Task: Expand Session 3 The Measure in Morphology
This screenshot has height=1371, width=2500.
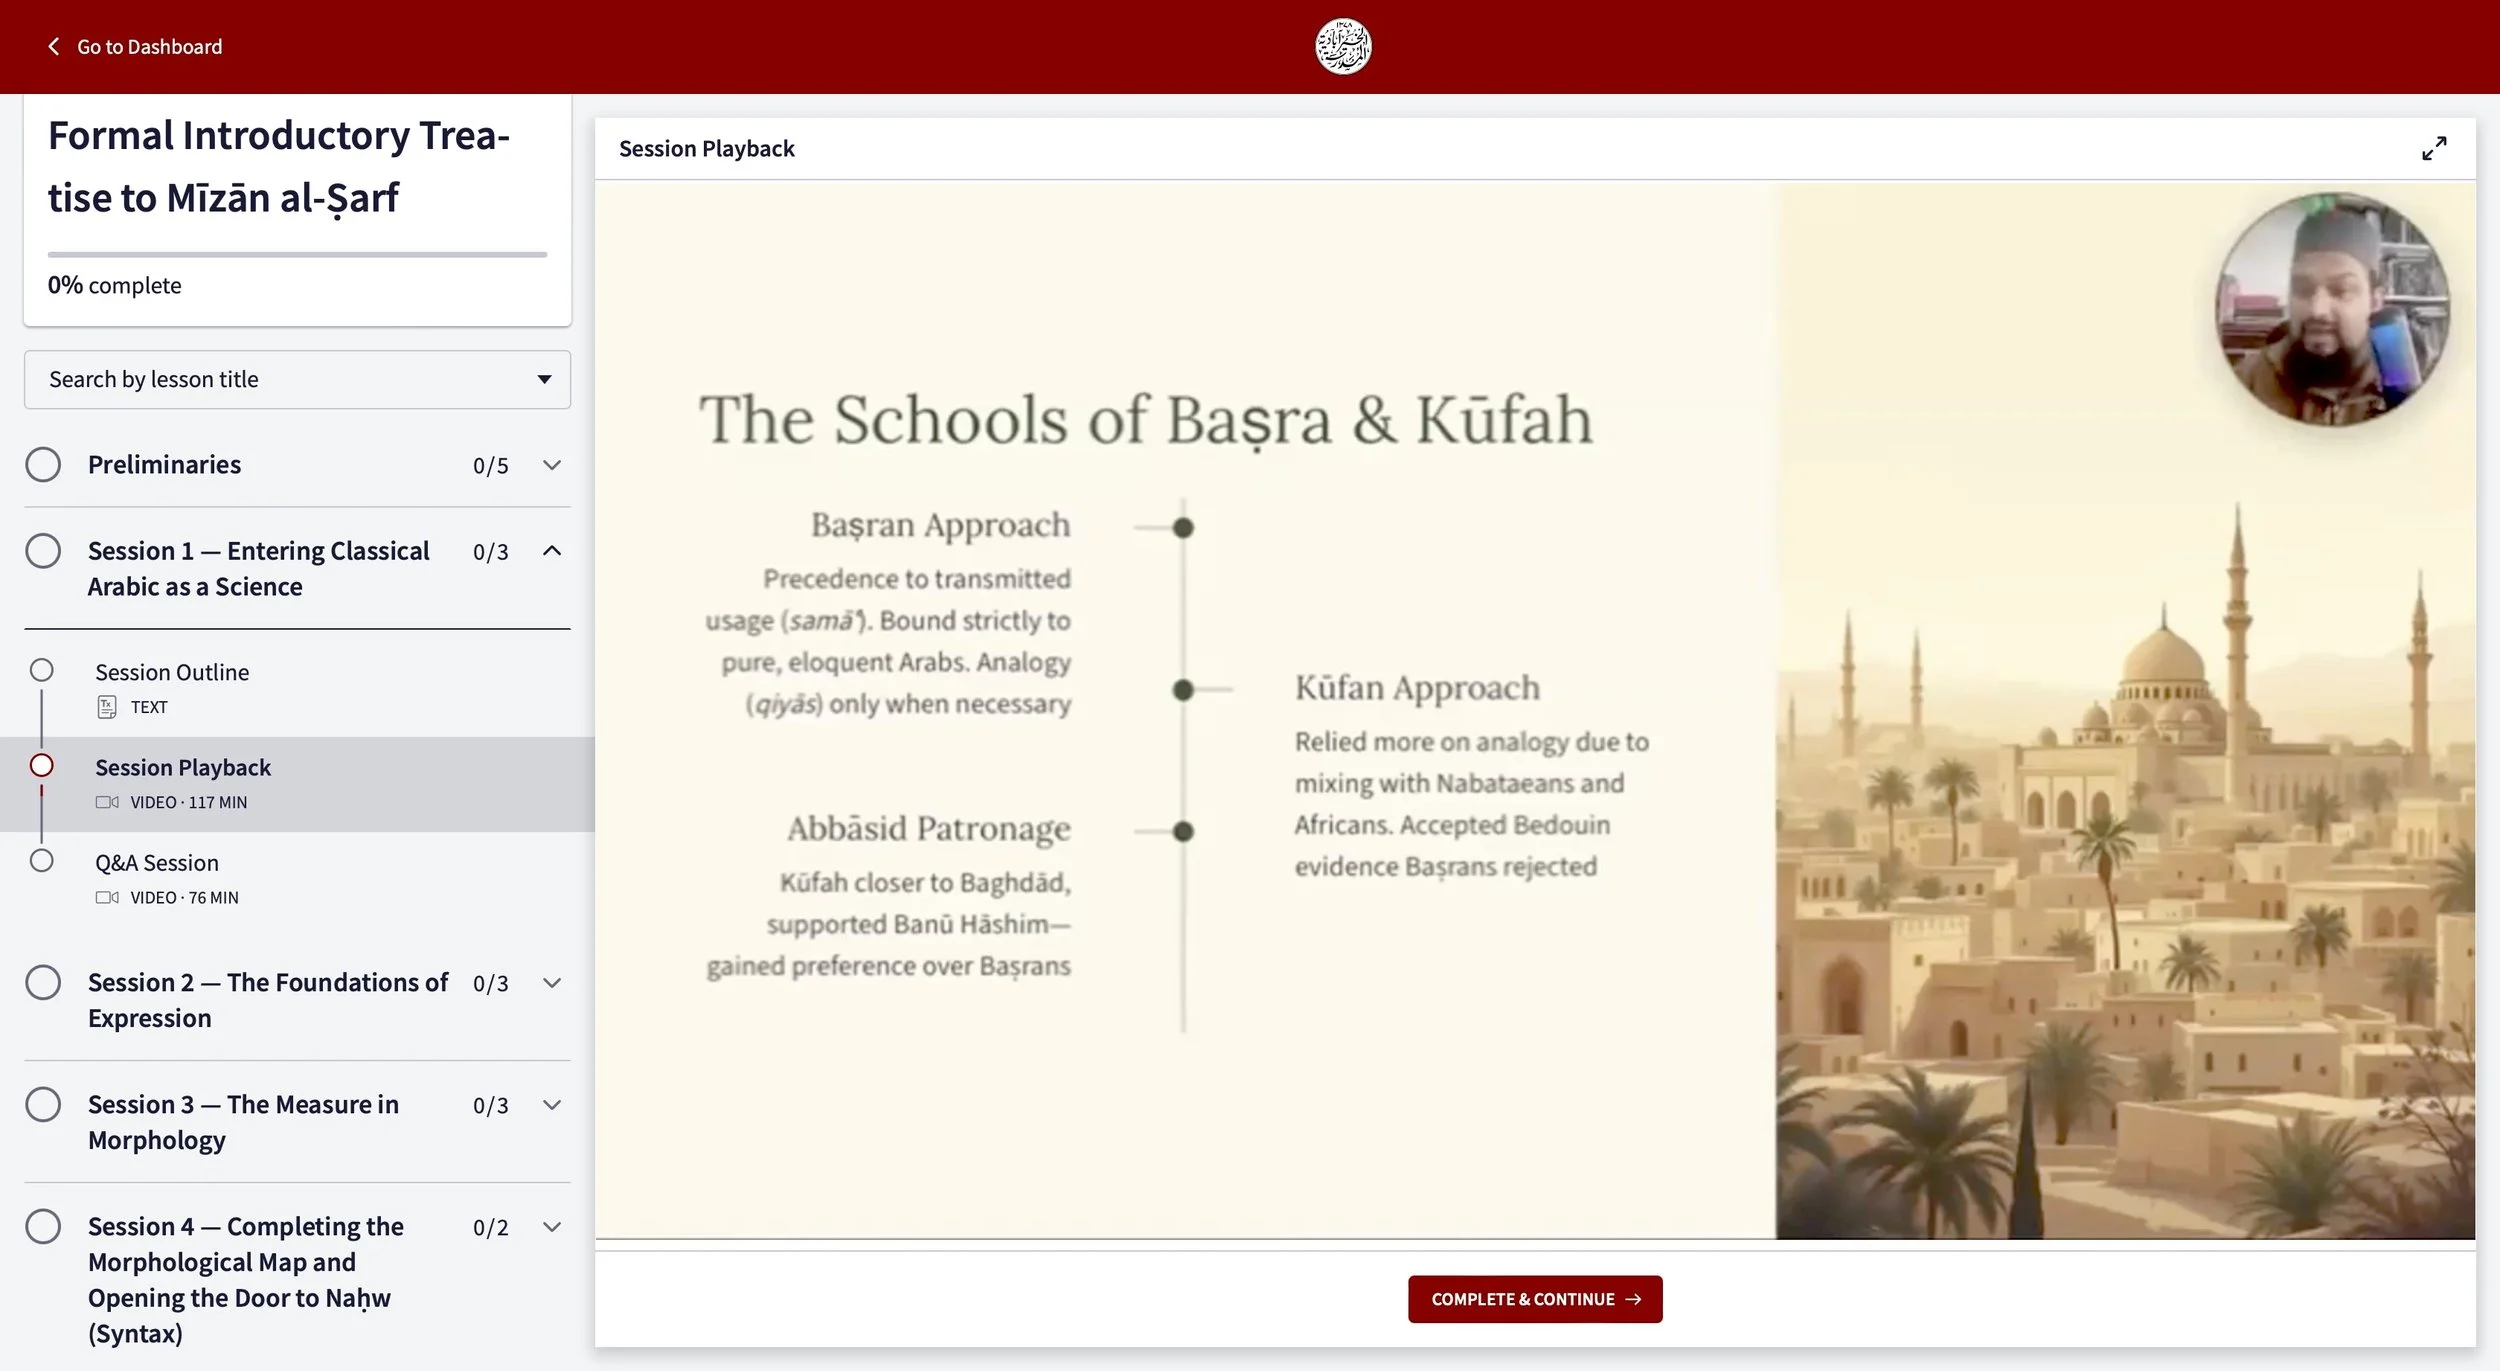Action: 551,1105
